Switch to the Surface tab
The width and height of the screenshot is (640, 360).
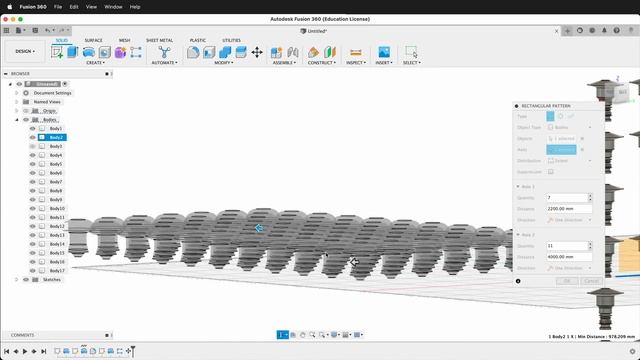[x=93, y=40]
